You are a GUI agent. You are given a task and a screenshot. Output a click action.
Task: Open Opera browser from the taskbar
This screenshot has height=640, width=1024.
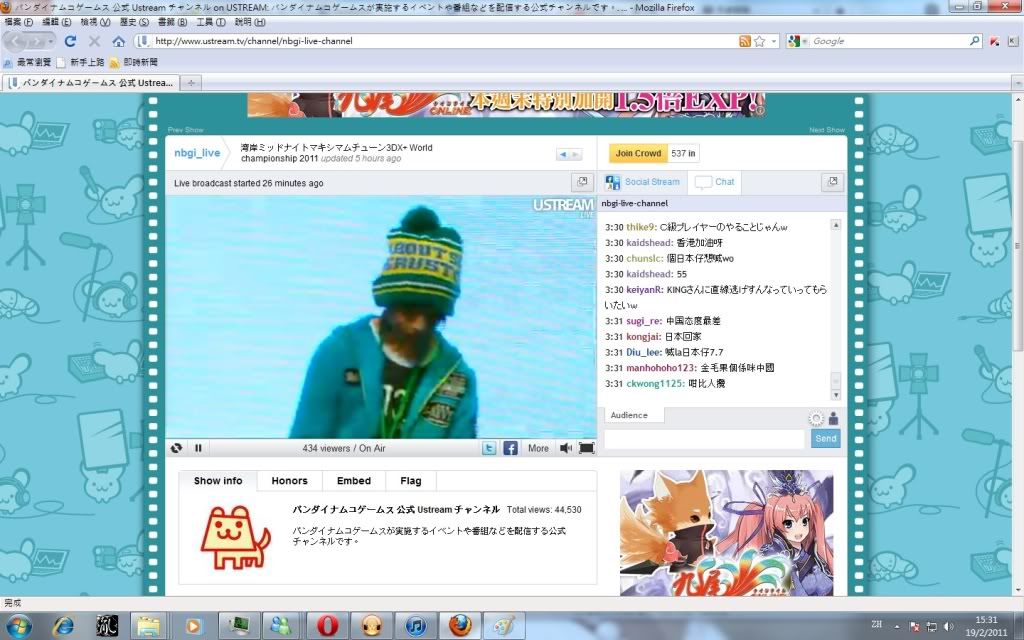(327, 626)
